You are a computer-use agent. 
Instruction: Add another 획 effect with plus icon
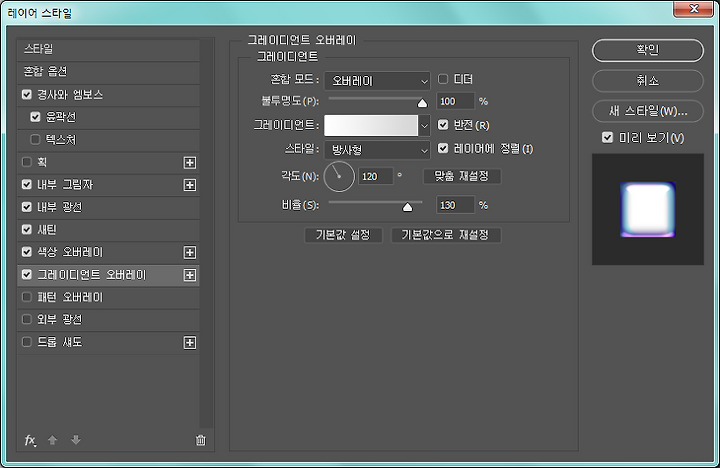point(190,163)
